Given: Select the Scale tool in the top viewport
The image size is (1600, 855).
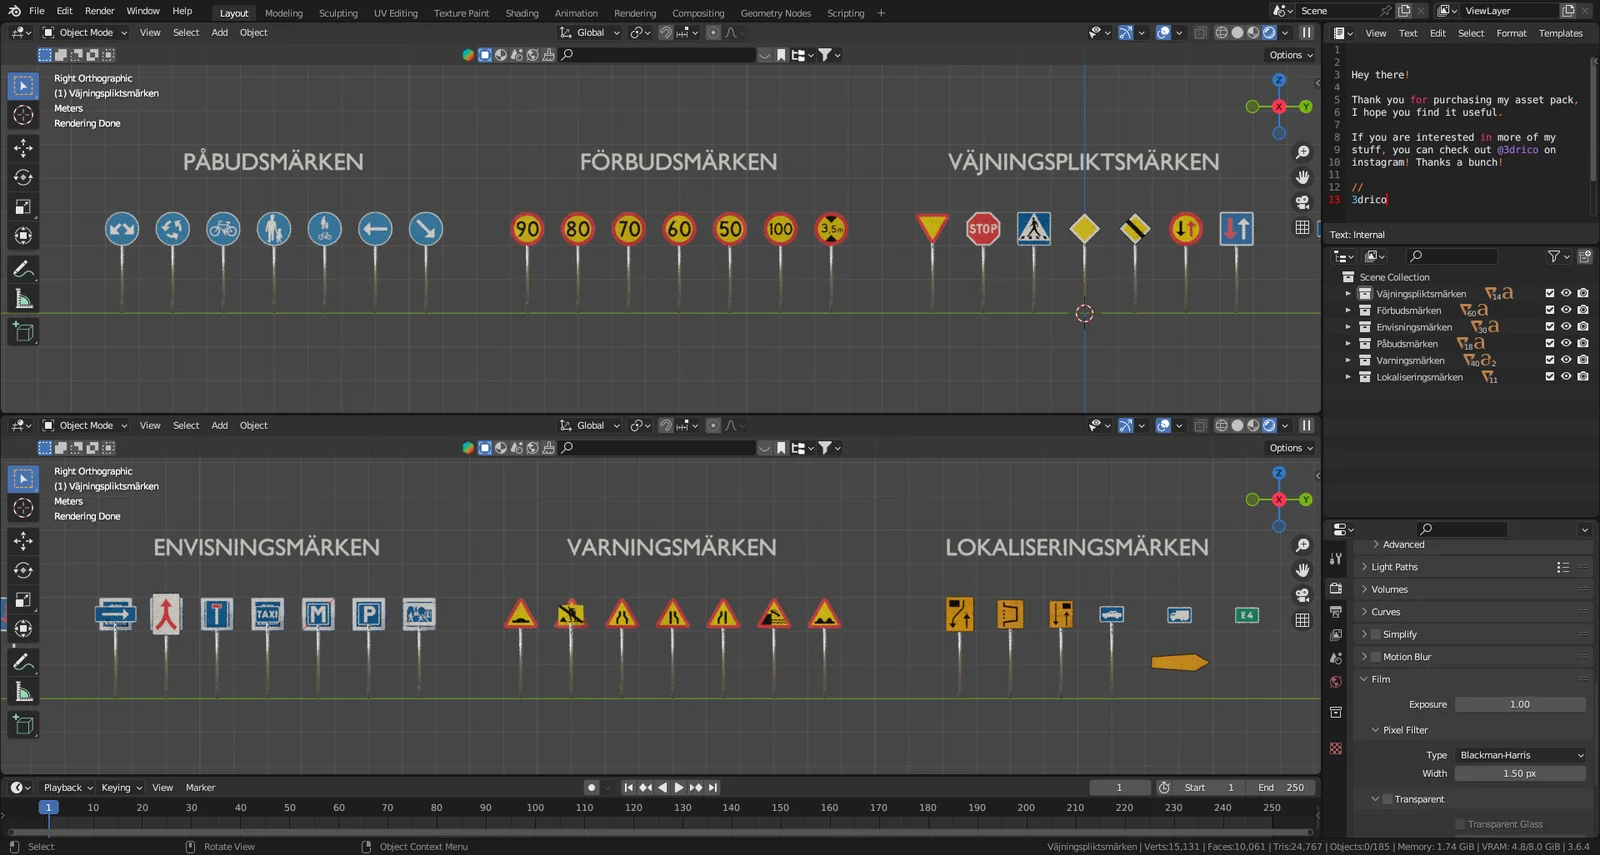Looking at the screenshot, I should 23,207.
